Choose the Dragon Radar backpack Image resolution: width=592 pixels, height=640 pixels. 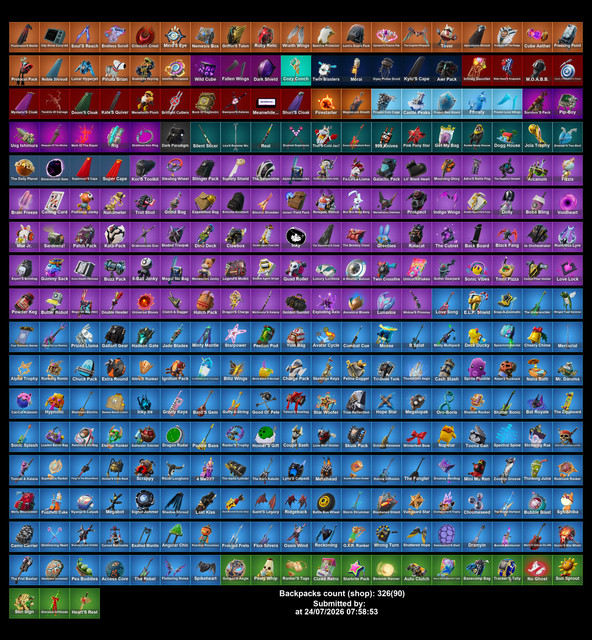(175, 437)
